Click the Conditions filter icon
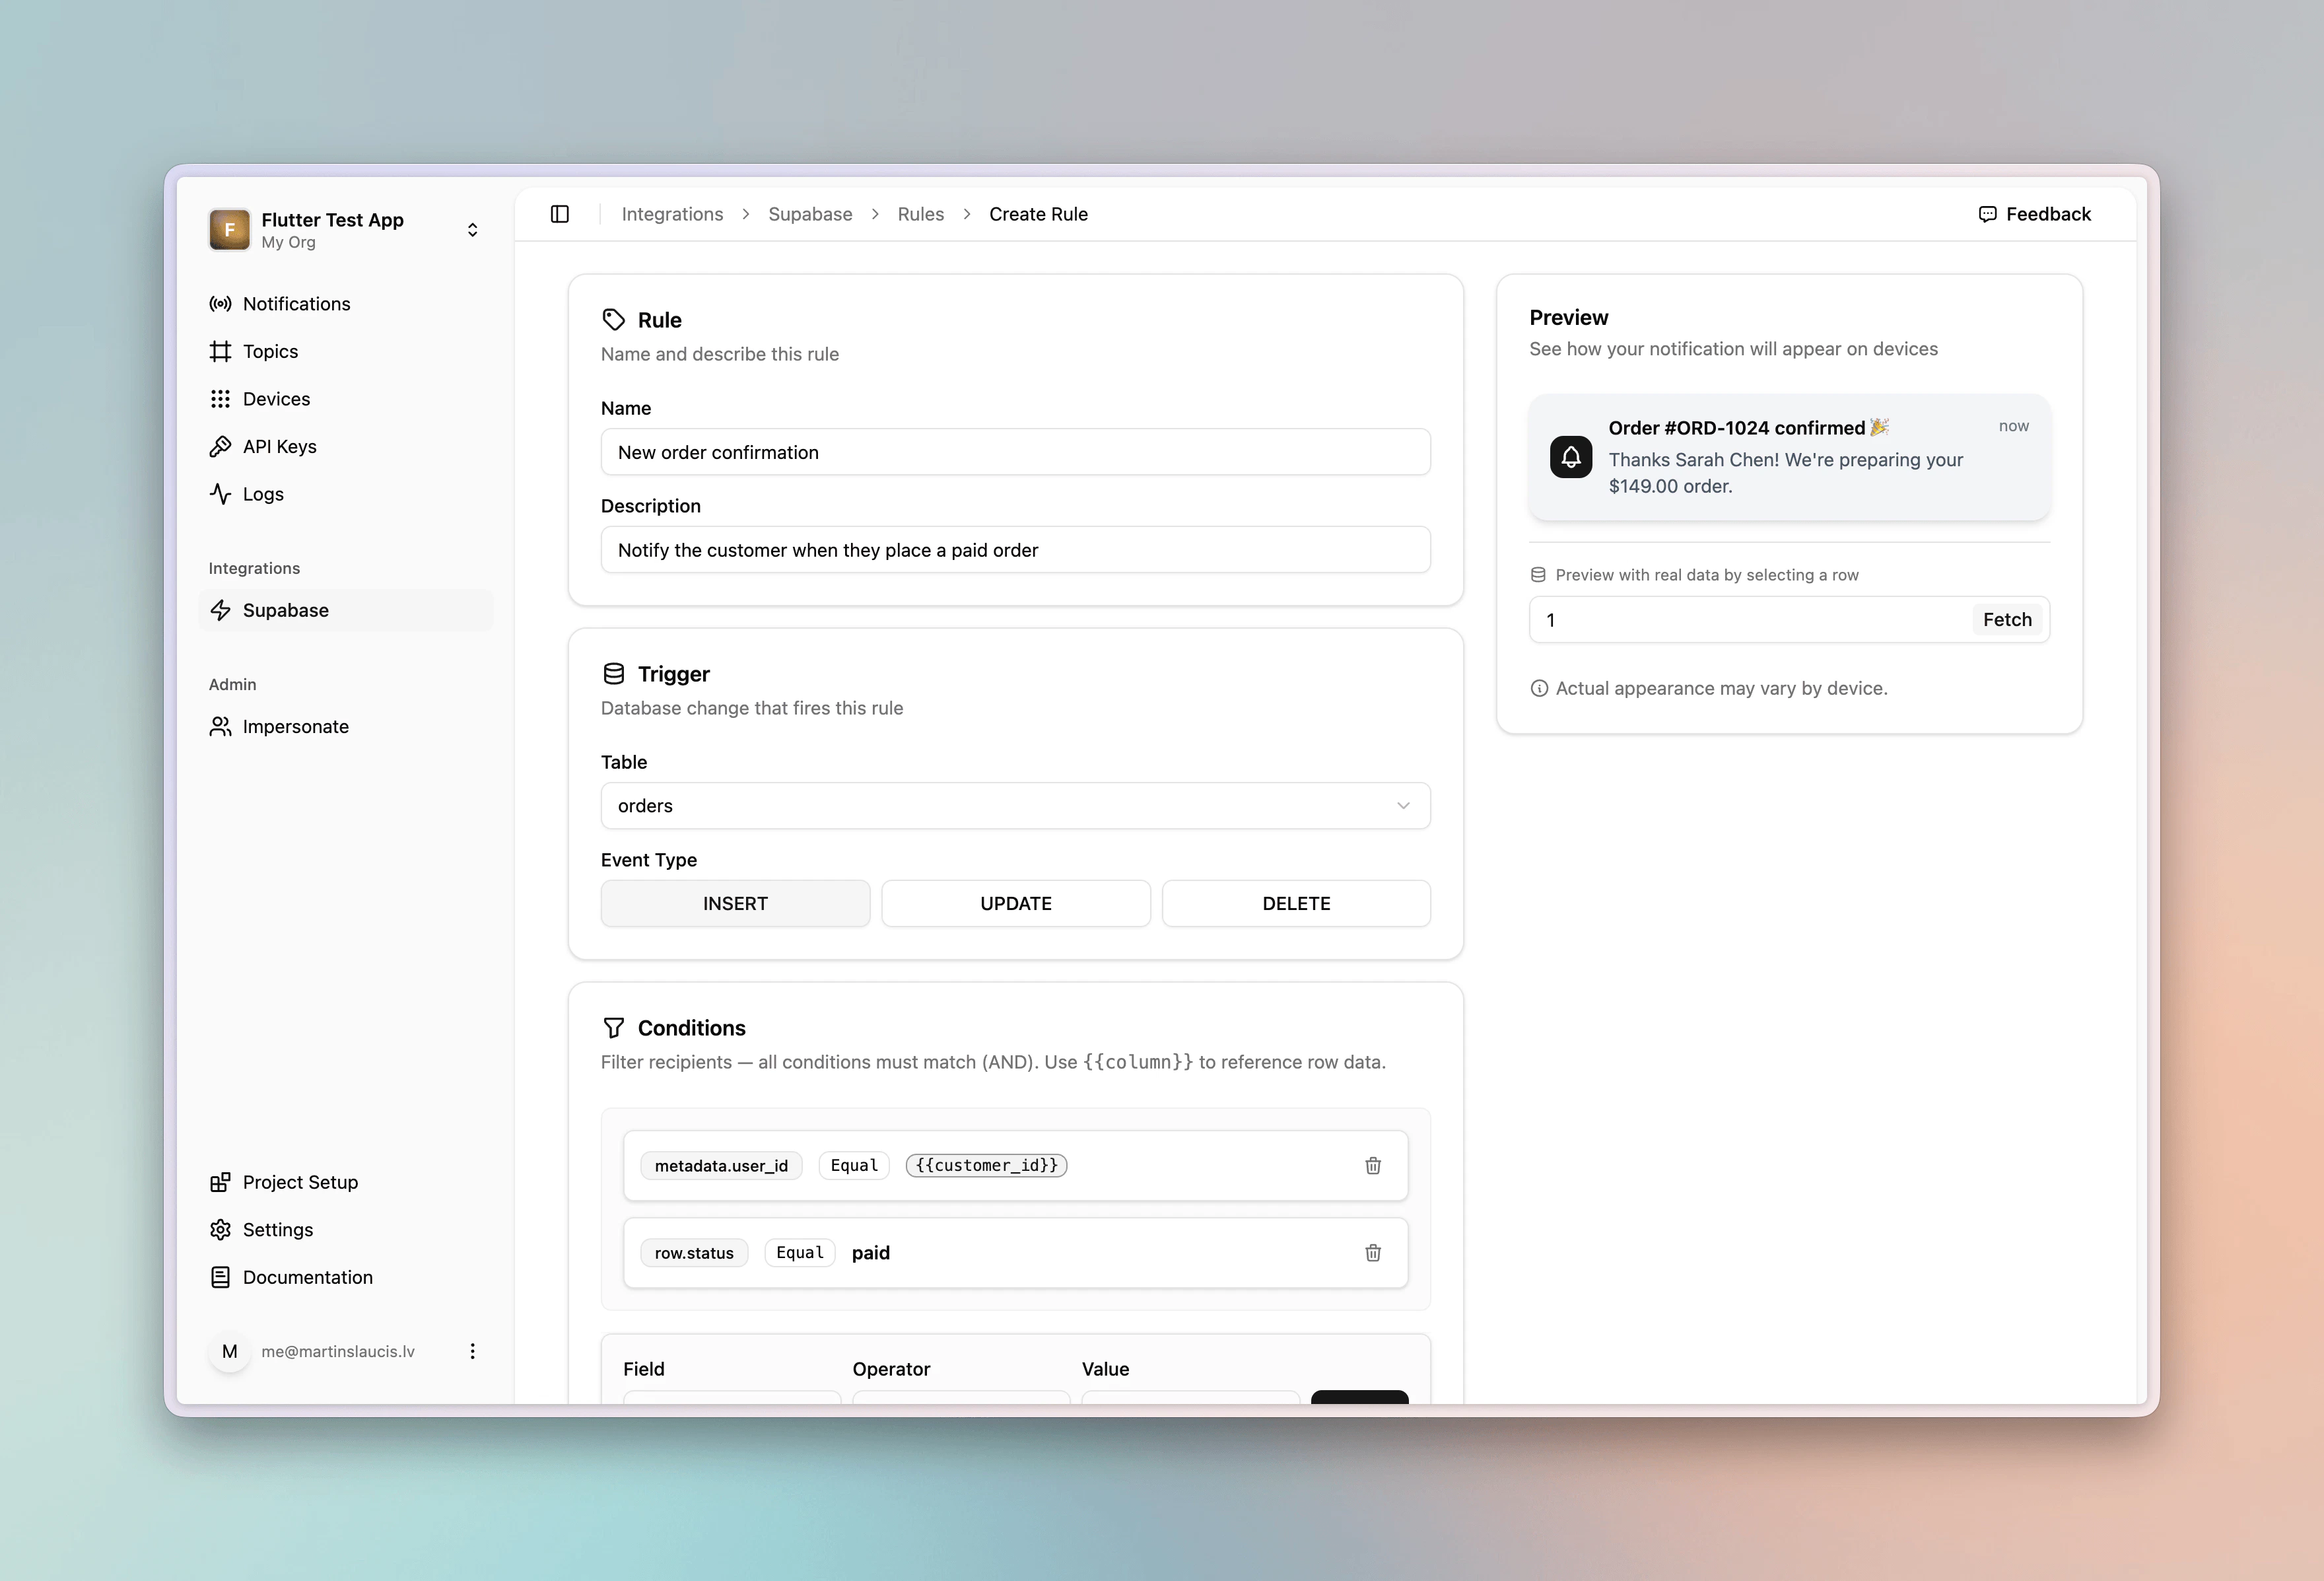Viewport: 2324px width, 1581px height. (x=614, y=1028)
